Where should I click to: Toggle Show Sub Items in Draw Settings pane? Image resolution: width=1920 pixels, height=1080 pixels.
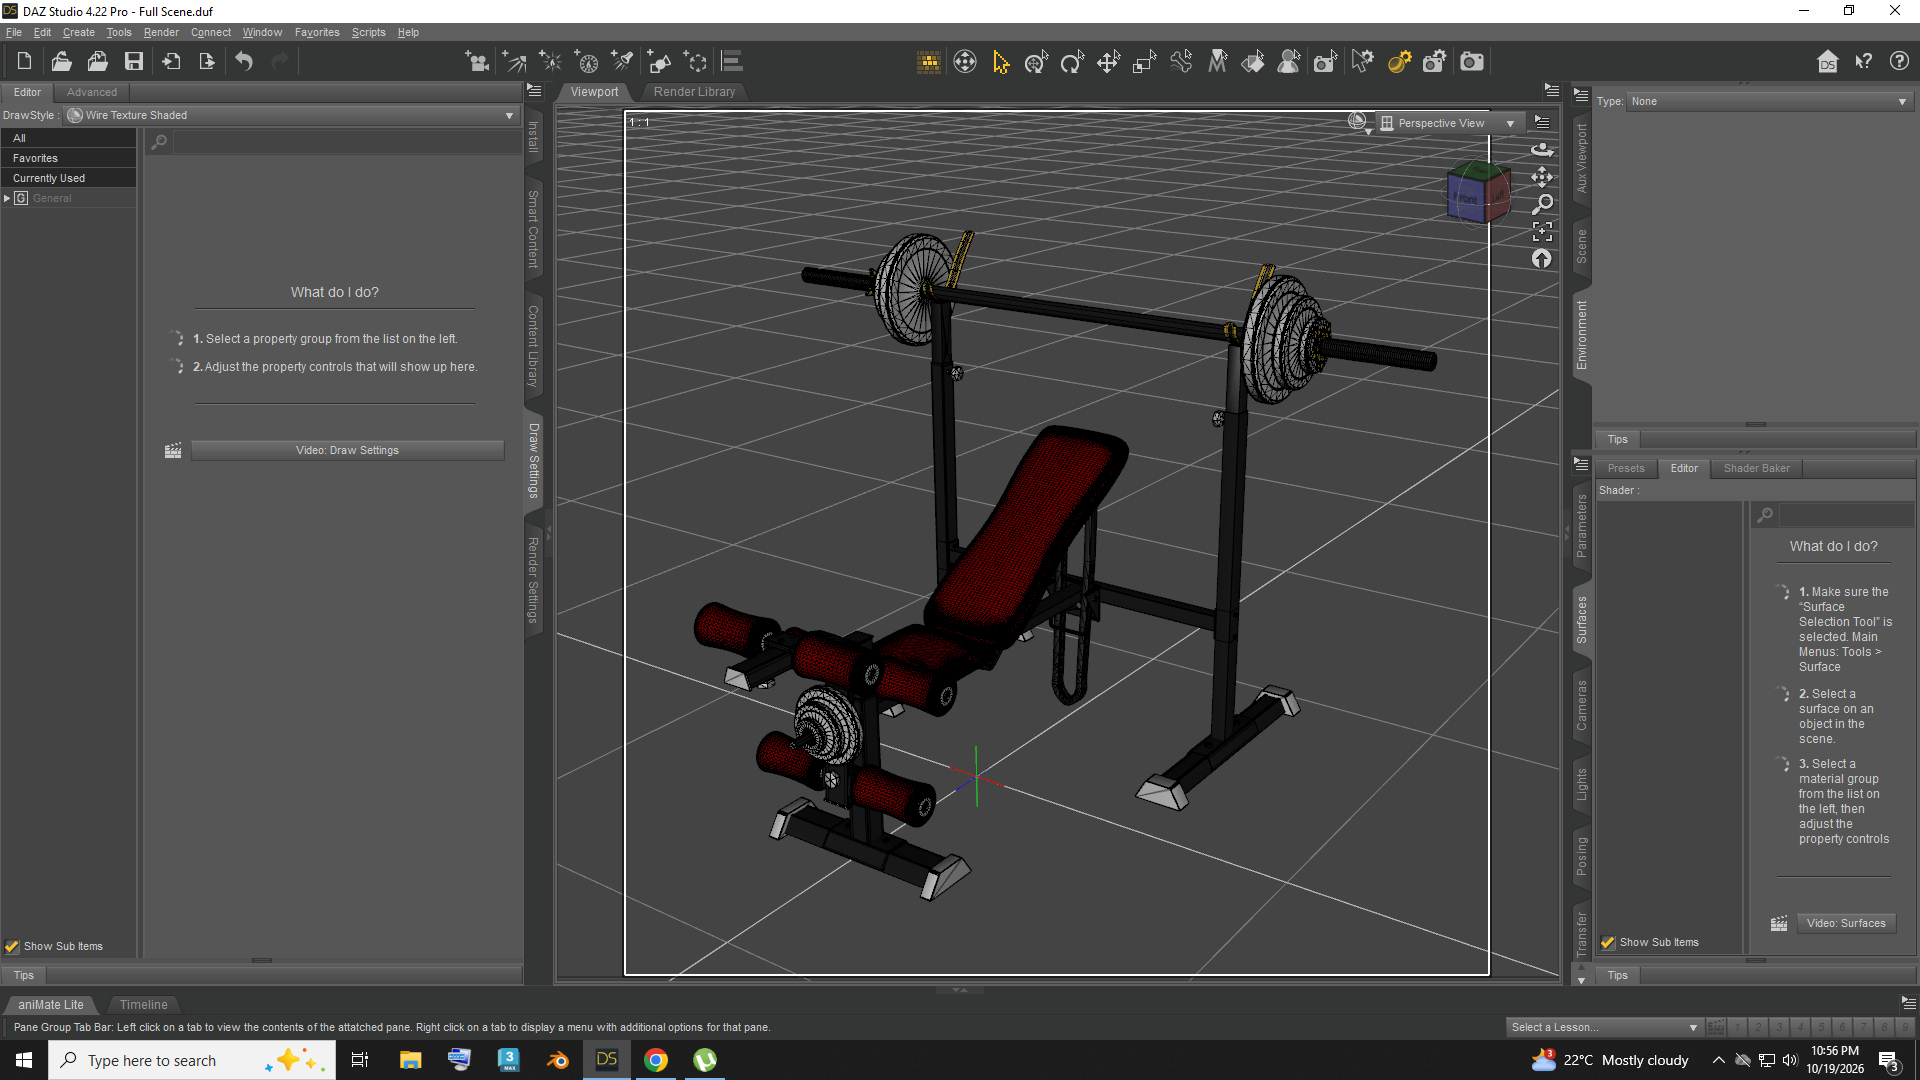[x=12, y=946]
